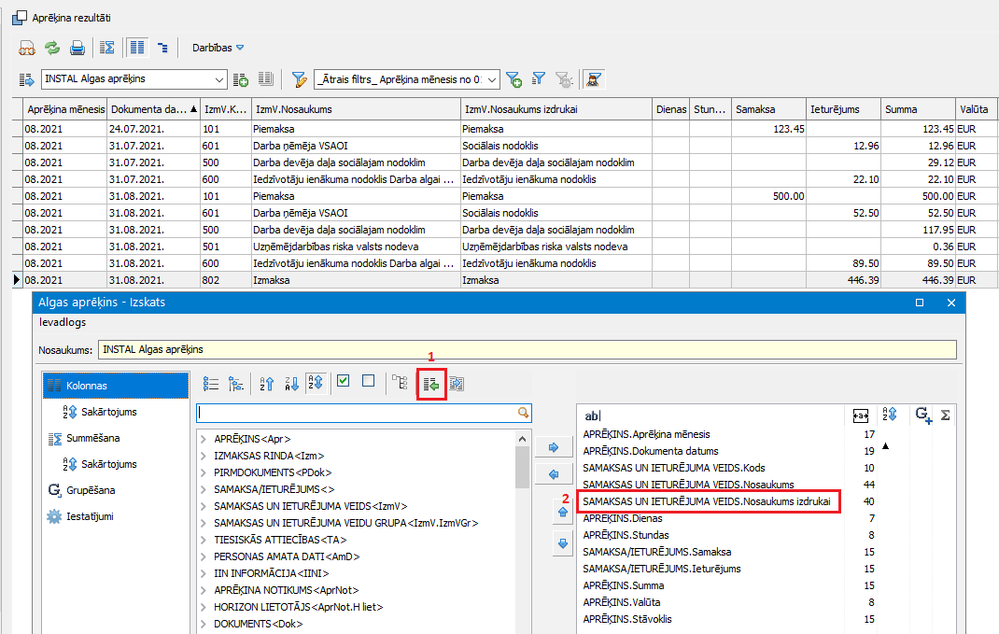Viewport: 999px width, 634px height.
Task: Click the copy view icon
Action: pyautogui.click(x=266, y=79)
